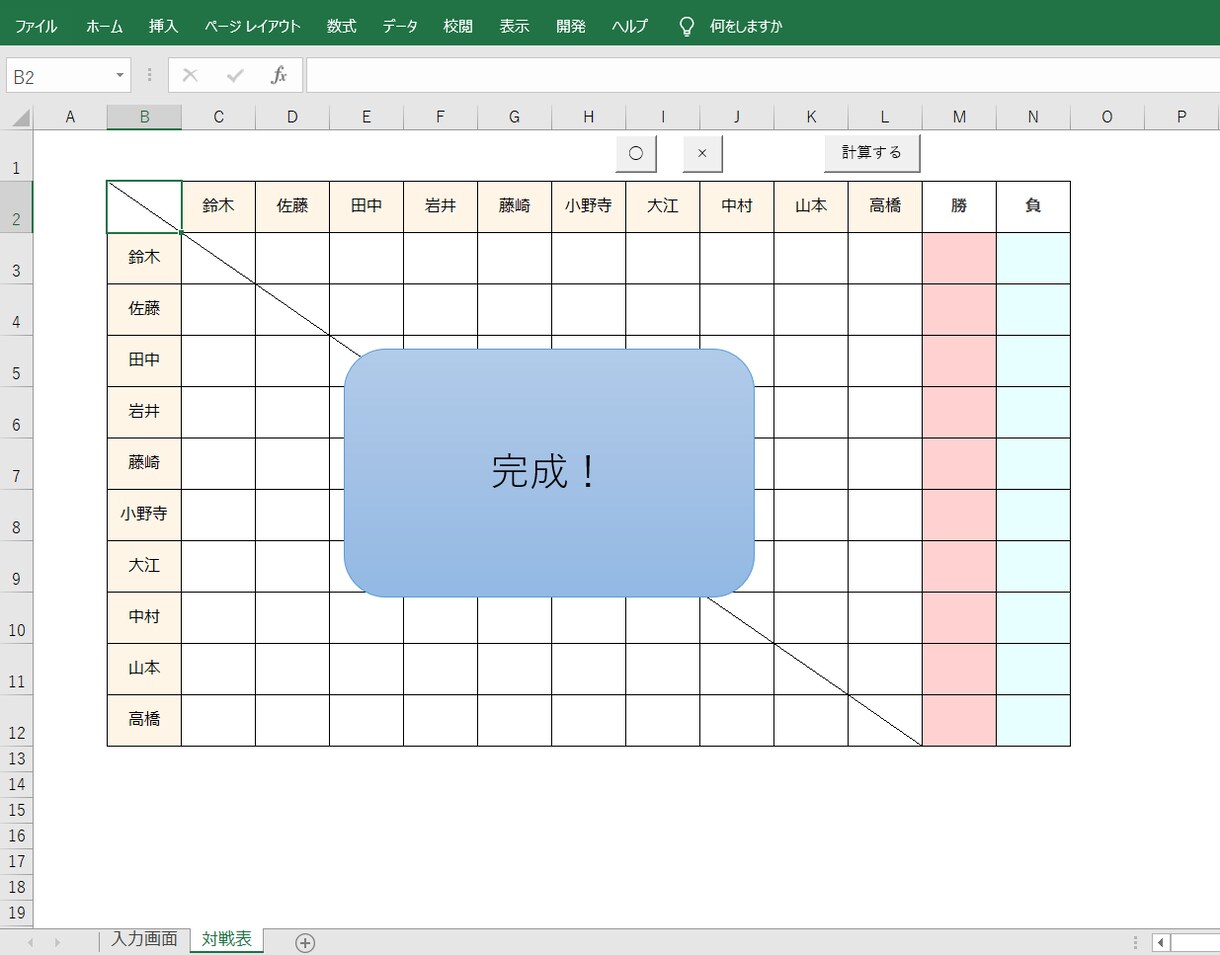Open the ヘルプ tab
This screenshot has height=955, width=1220.
630,27
